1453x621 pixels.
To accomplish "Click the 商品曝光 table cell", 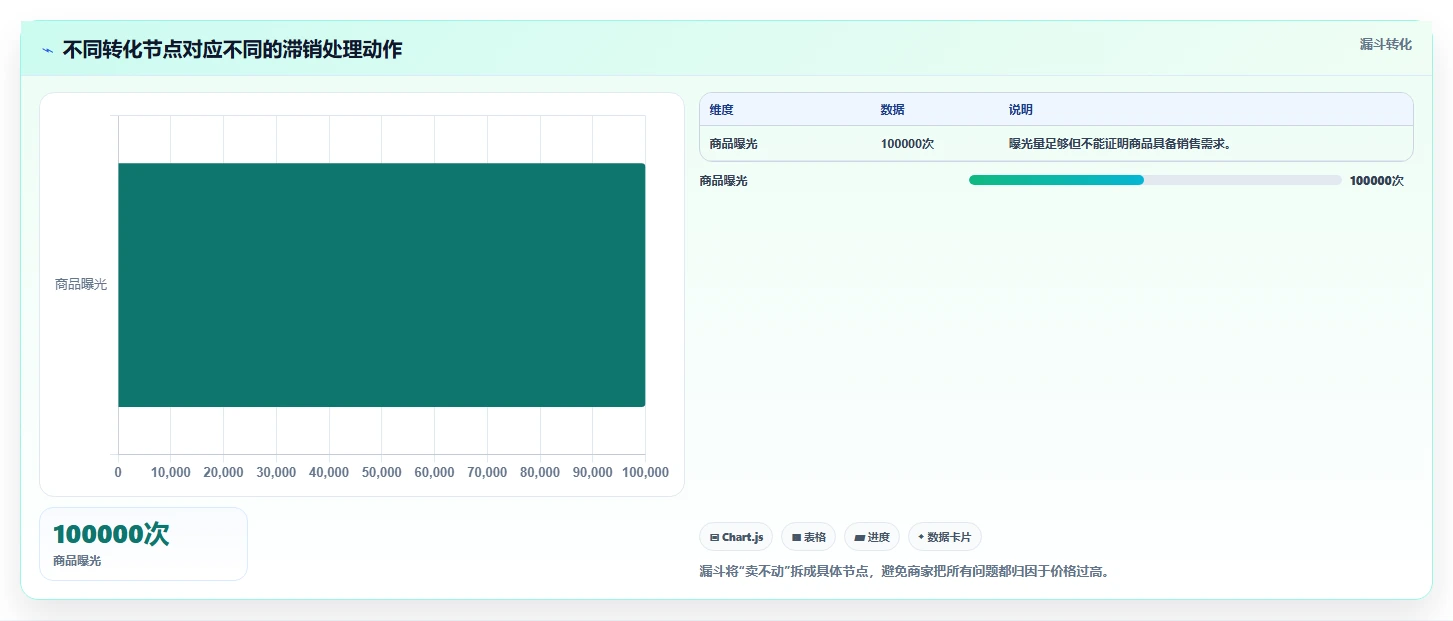I will coord(733,144).
